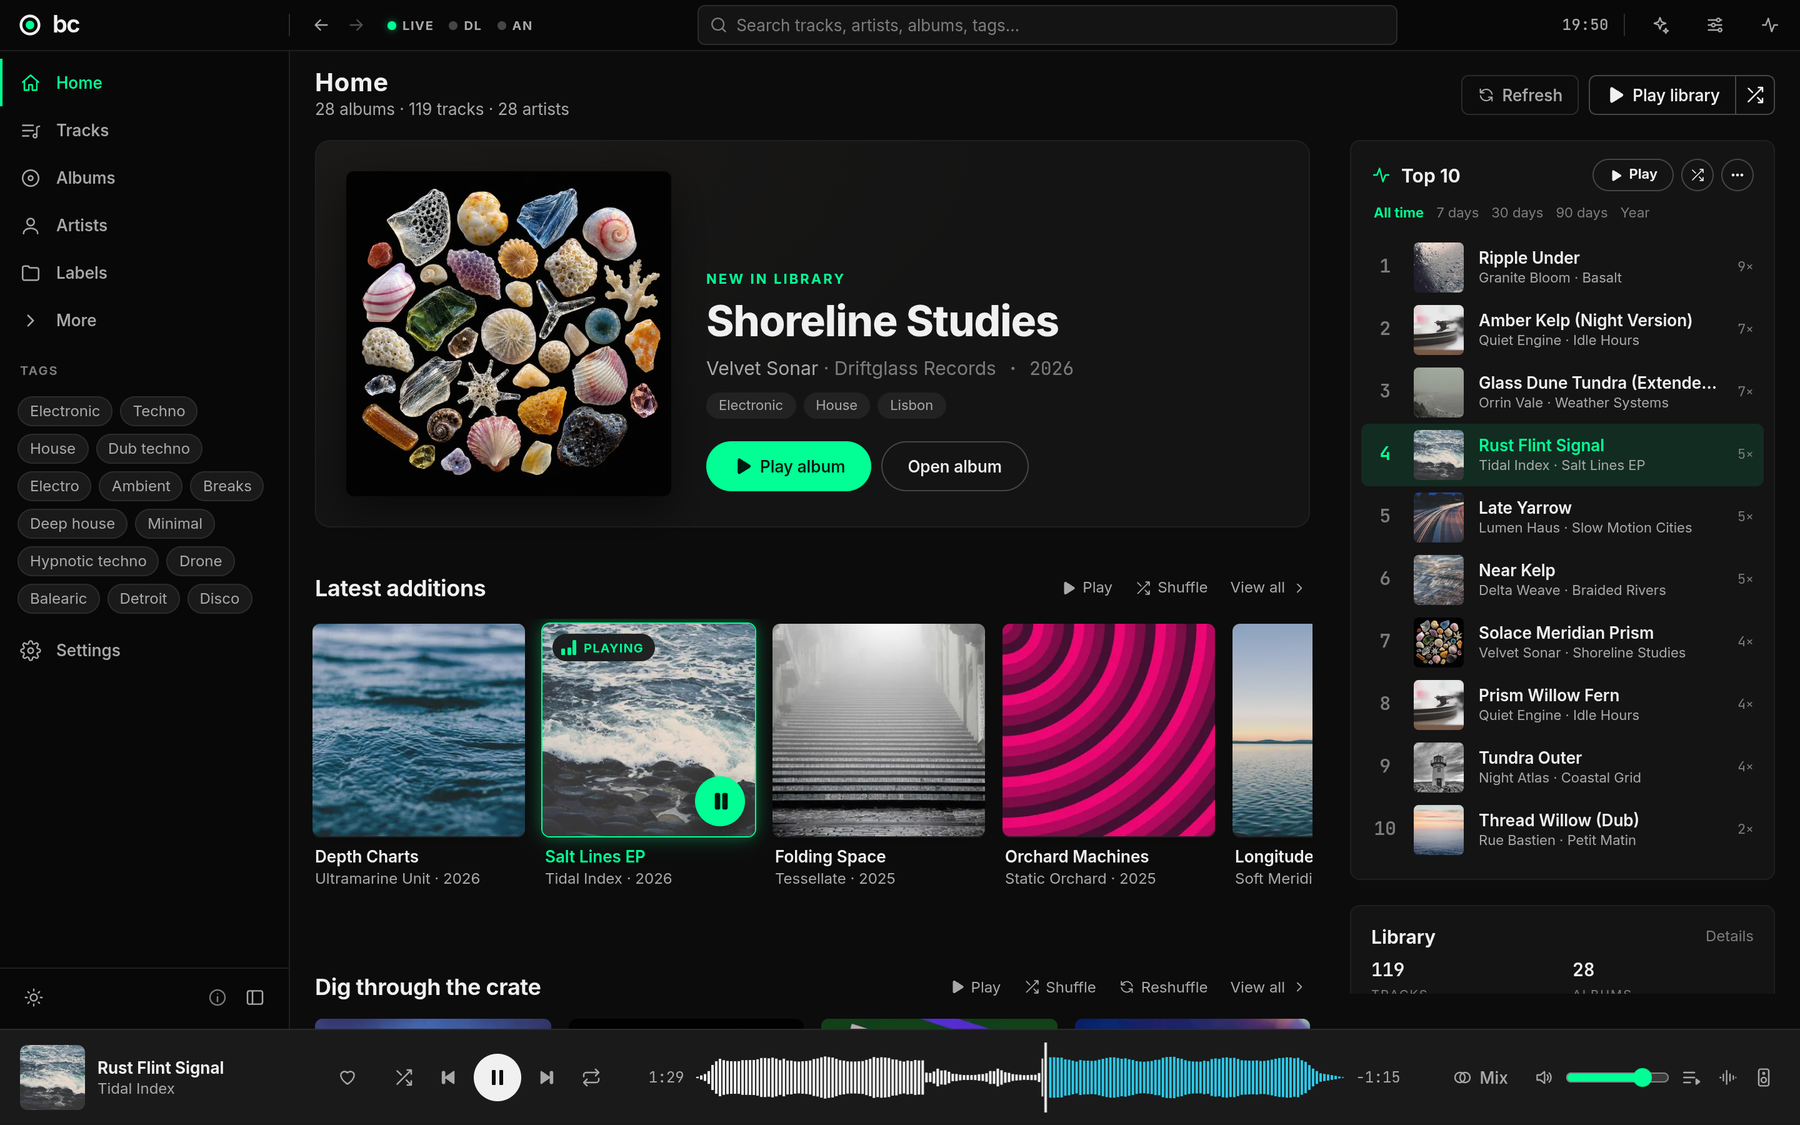Open the activity pulse icon in top bar

[x=1770, y=25]
